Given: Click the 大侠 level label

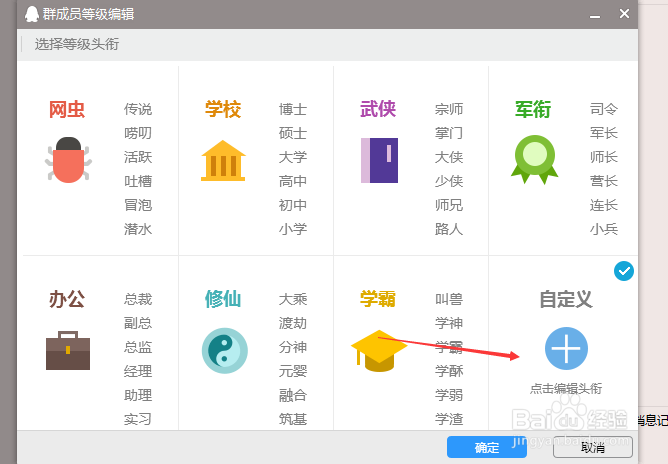Looking at the screenshot, I should pyautogui.click(x=449, y=157).
